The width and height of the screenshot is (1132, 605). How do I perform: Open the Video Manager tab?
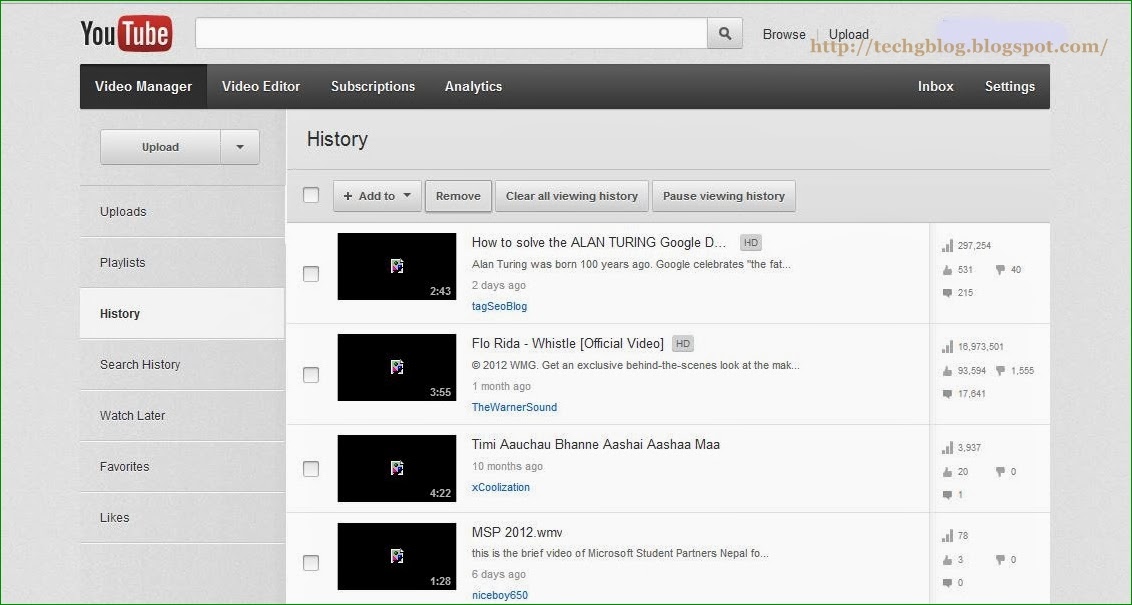(x=144, y=87)
